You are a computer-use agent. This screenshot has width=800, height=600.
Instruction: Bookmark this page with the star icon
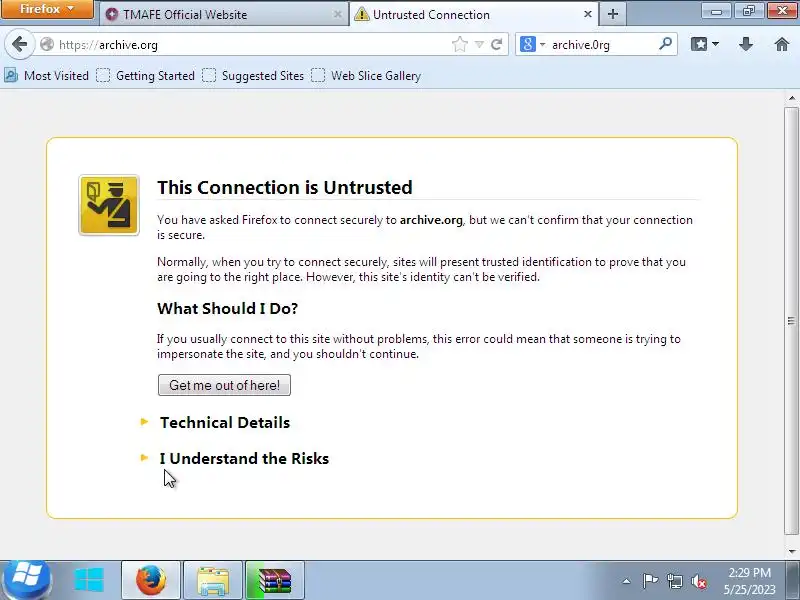pos(460,44)
